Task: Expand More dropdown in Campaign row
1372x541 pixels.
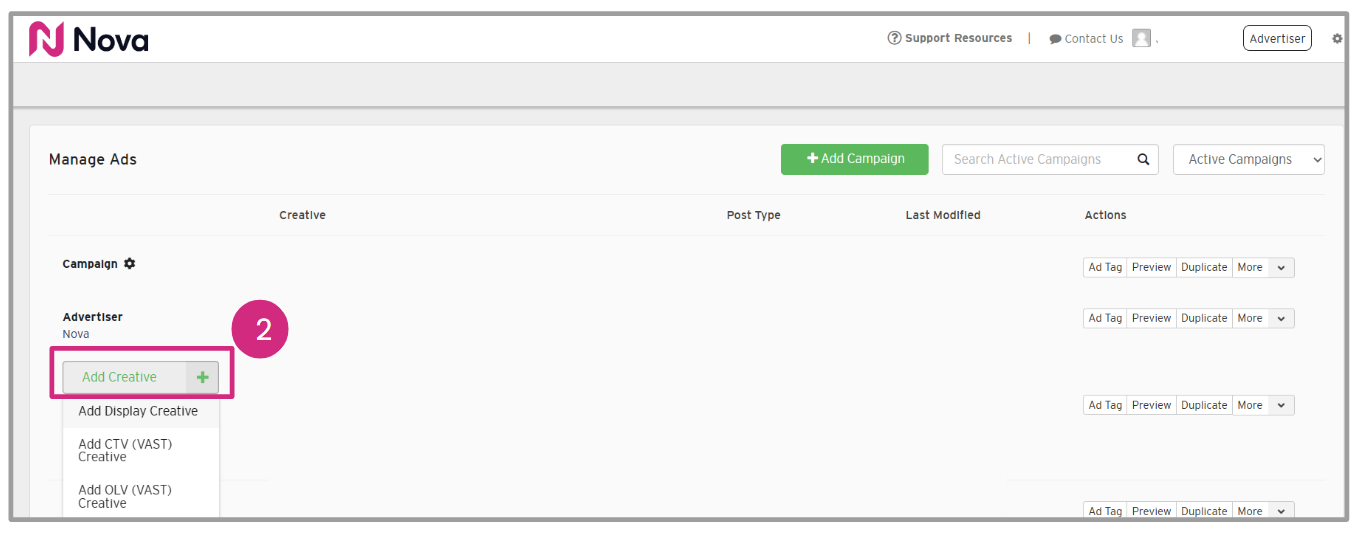Action: coord(1282,268)
